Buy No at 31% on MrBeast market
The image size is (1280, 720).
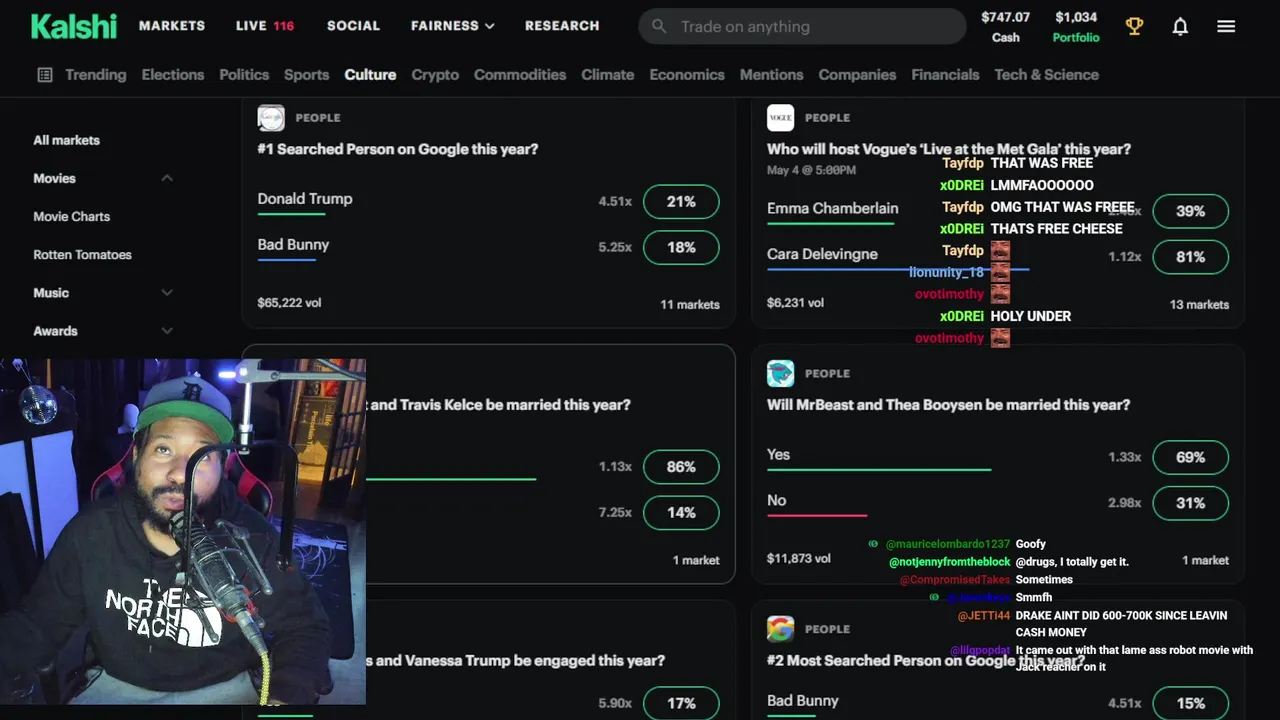1190,503
